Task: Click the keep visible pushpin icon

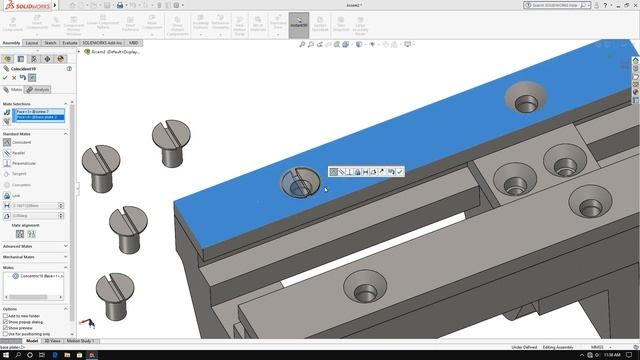Action: [x=32, y=78]
